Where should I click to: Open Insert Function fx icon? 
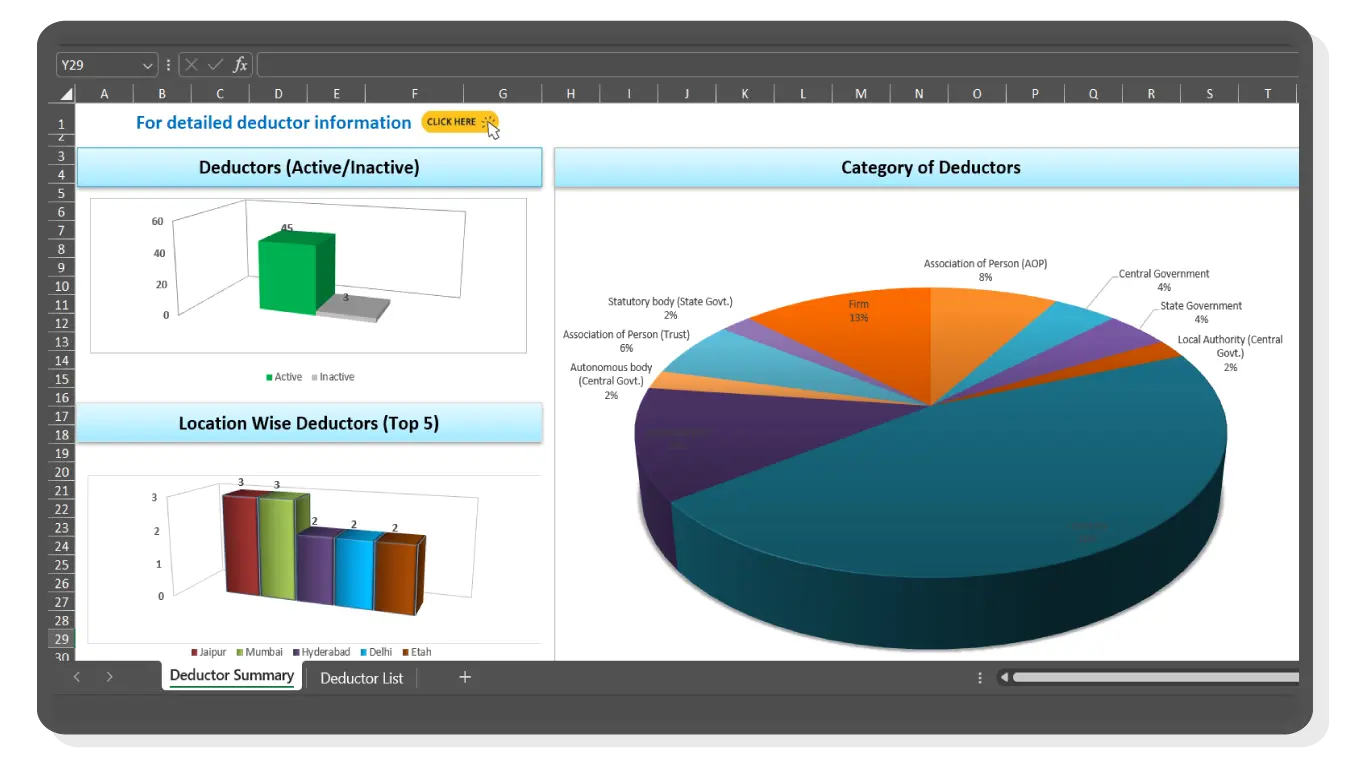coord(240,65)
